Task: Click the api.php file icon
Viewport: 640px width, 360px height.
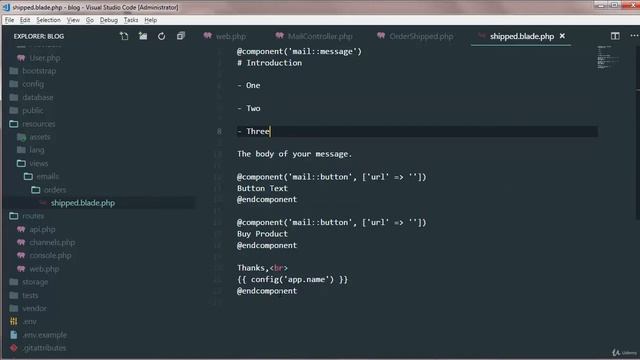Action: (x=21, y=229)
